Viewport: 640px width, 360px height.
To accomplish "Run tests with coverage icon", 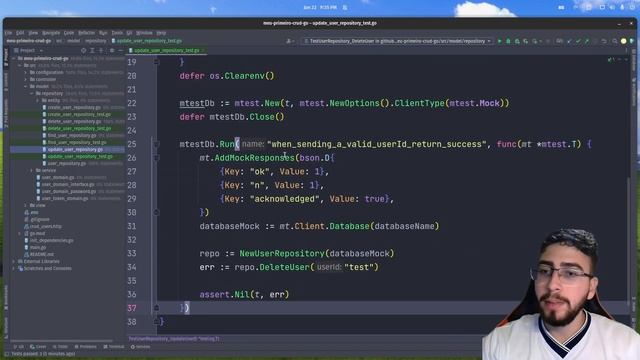I will point(517,41).
